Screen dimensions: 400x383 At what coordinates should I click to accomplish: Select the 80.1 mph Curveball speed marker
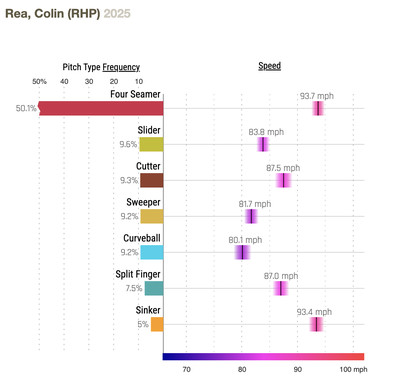click(x=242, y=252)
